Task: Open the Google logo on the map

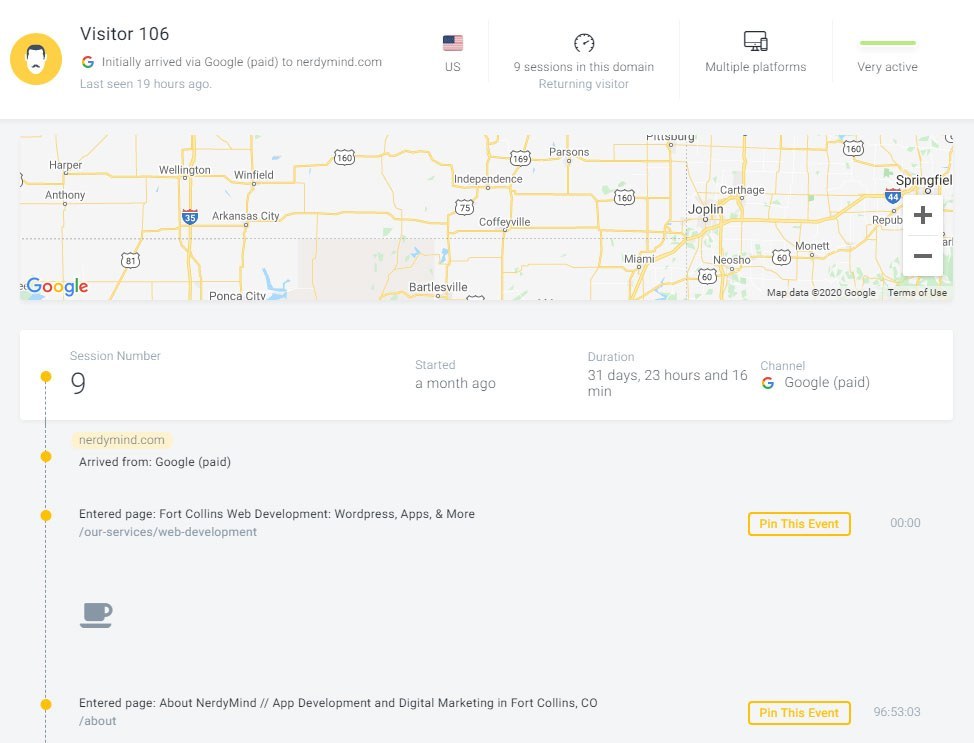Action: coord(57,286)
